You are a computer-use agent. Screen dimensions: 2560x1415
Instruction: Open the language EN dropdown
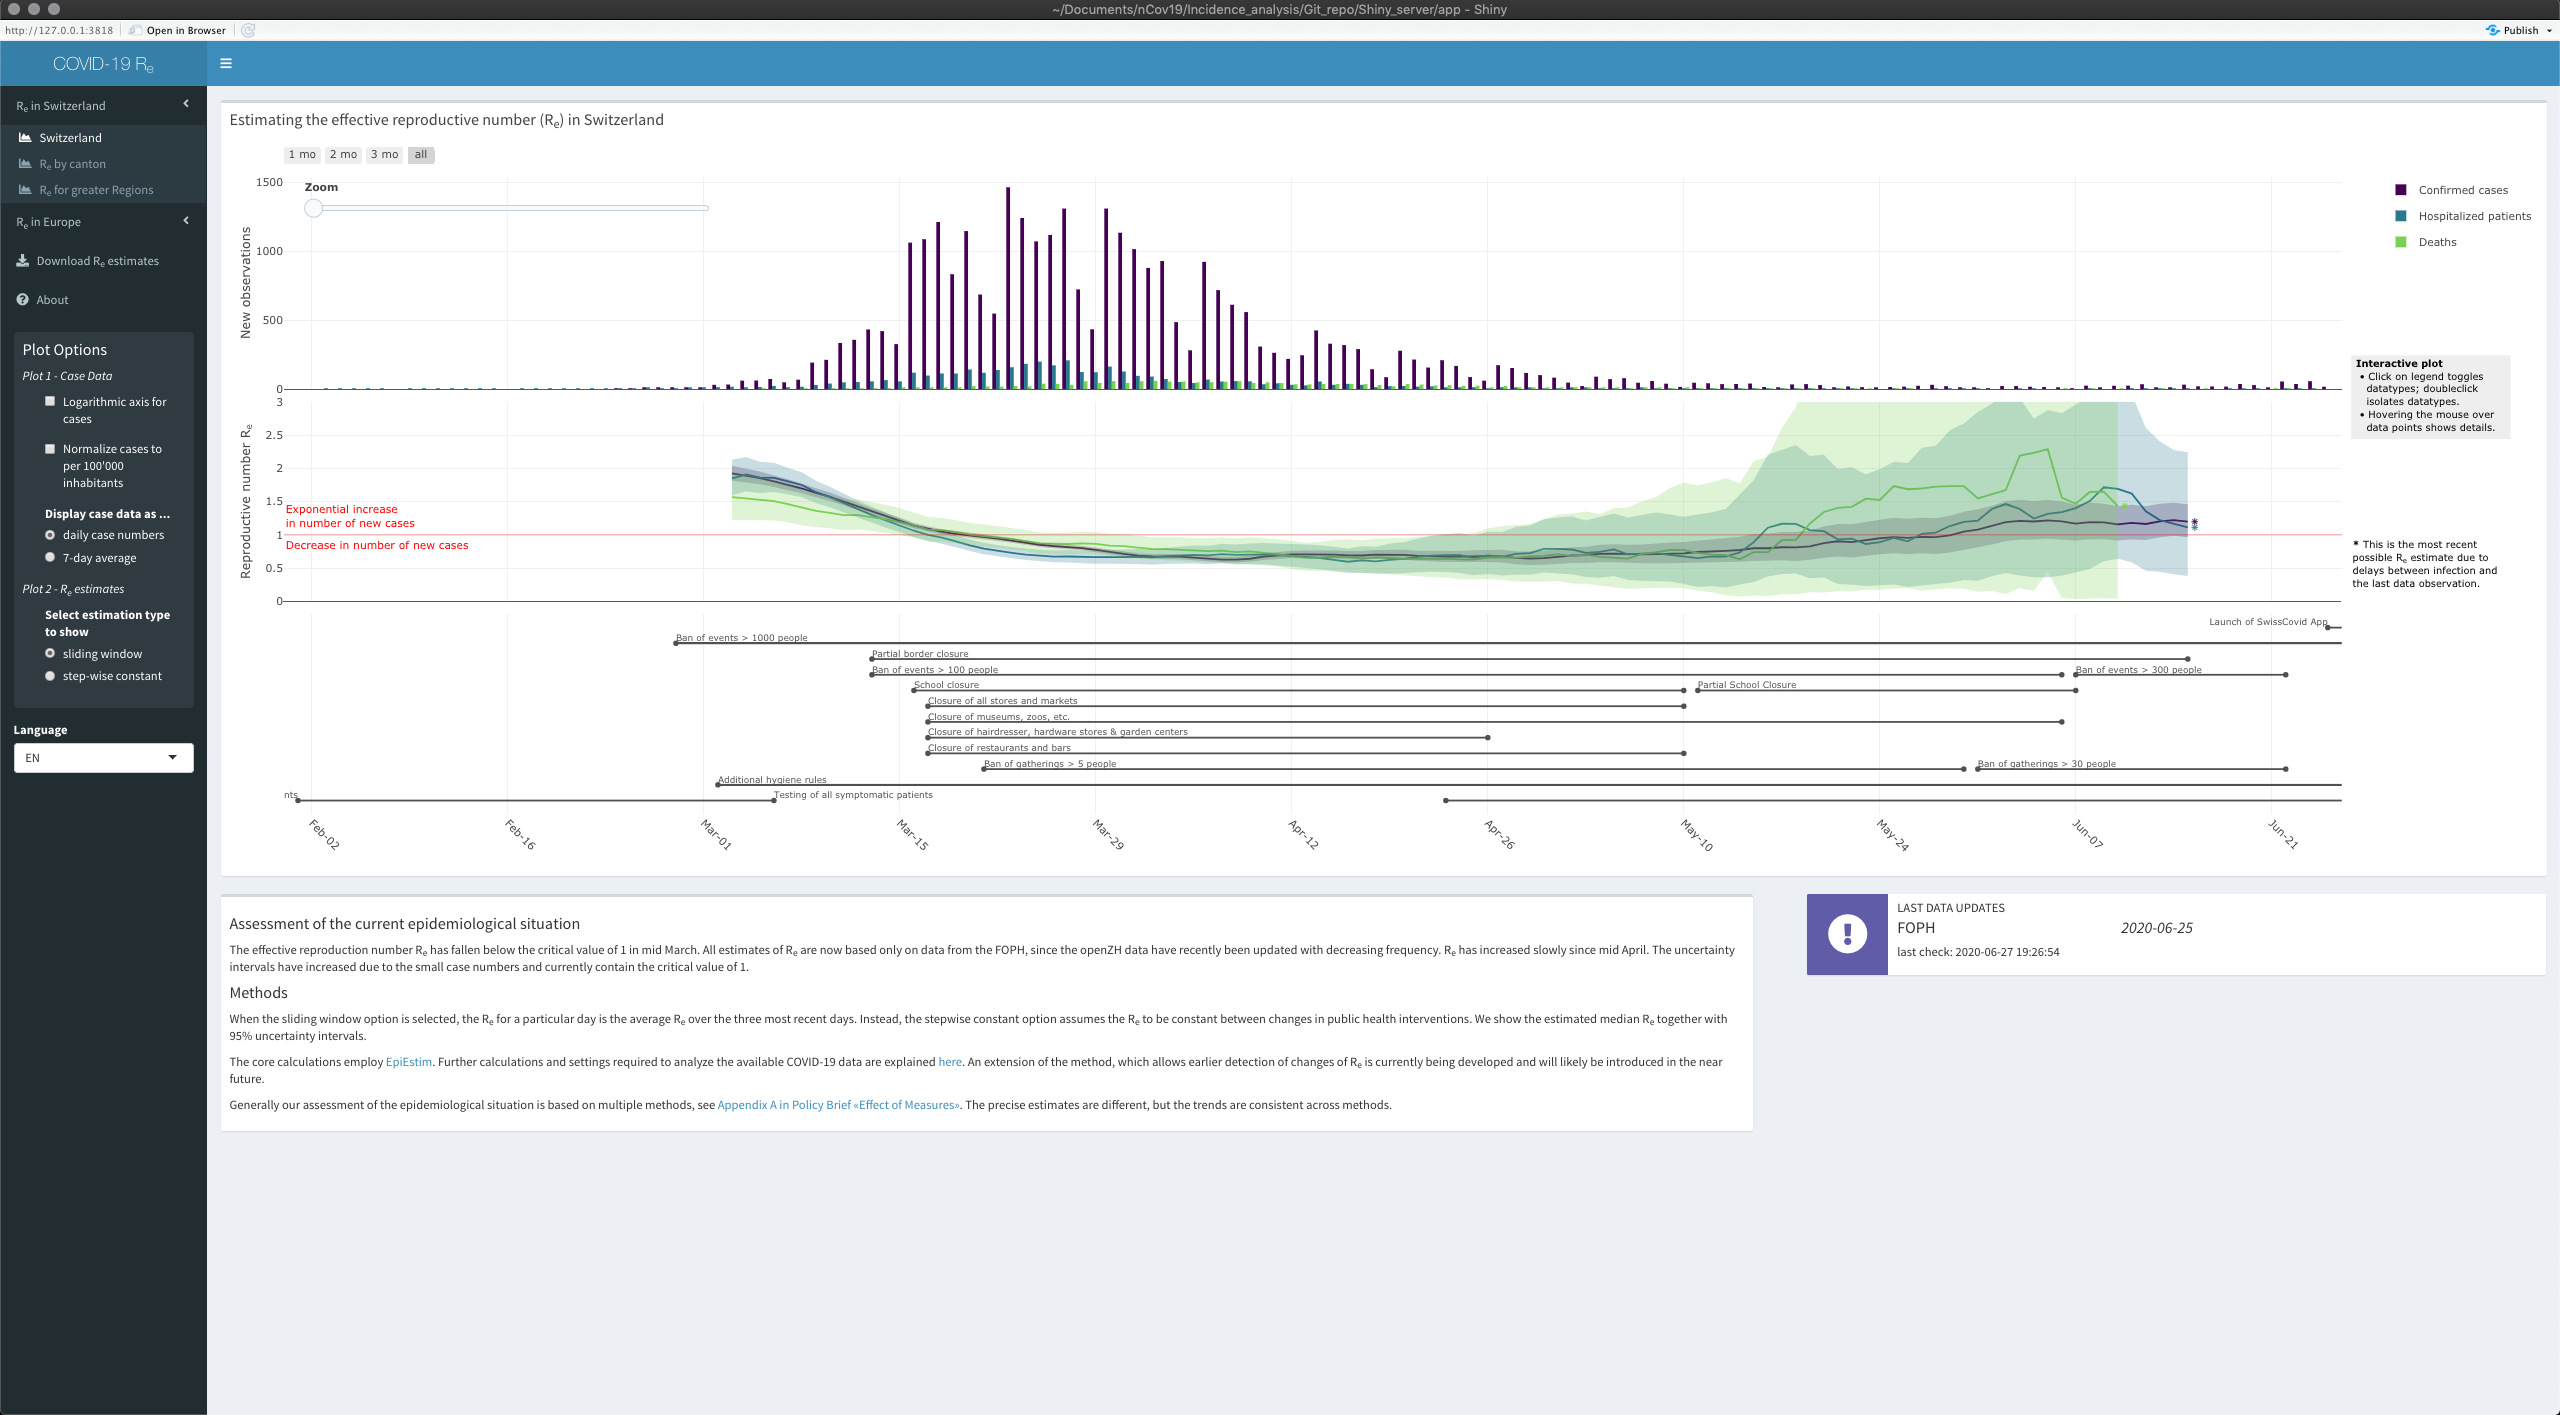coord(103,757)
